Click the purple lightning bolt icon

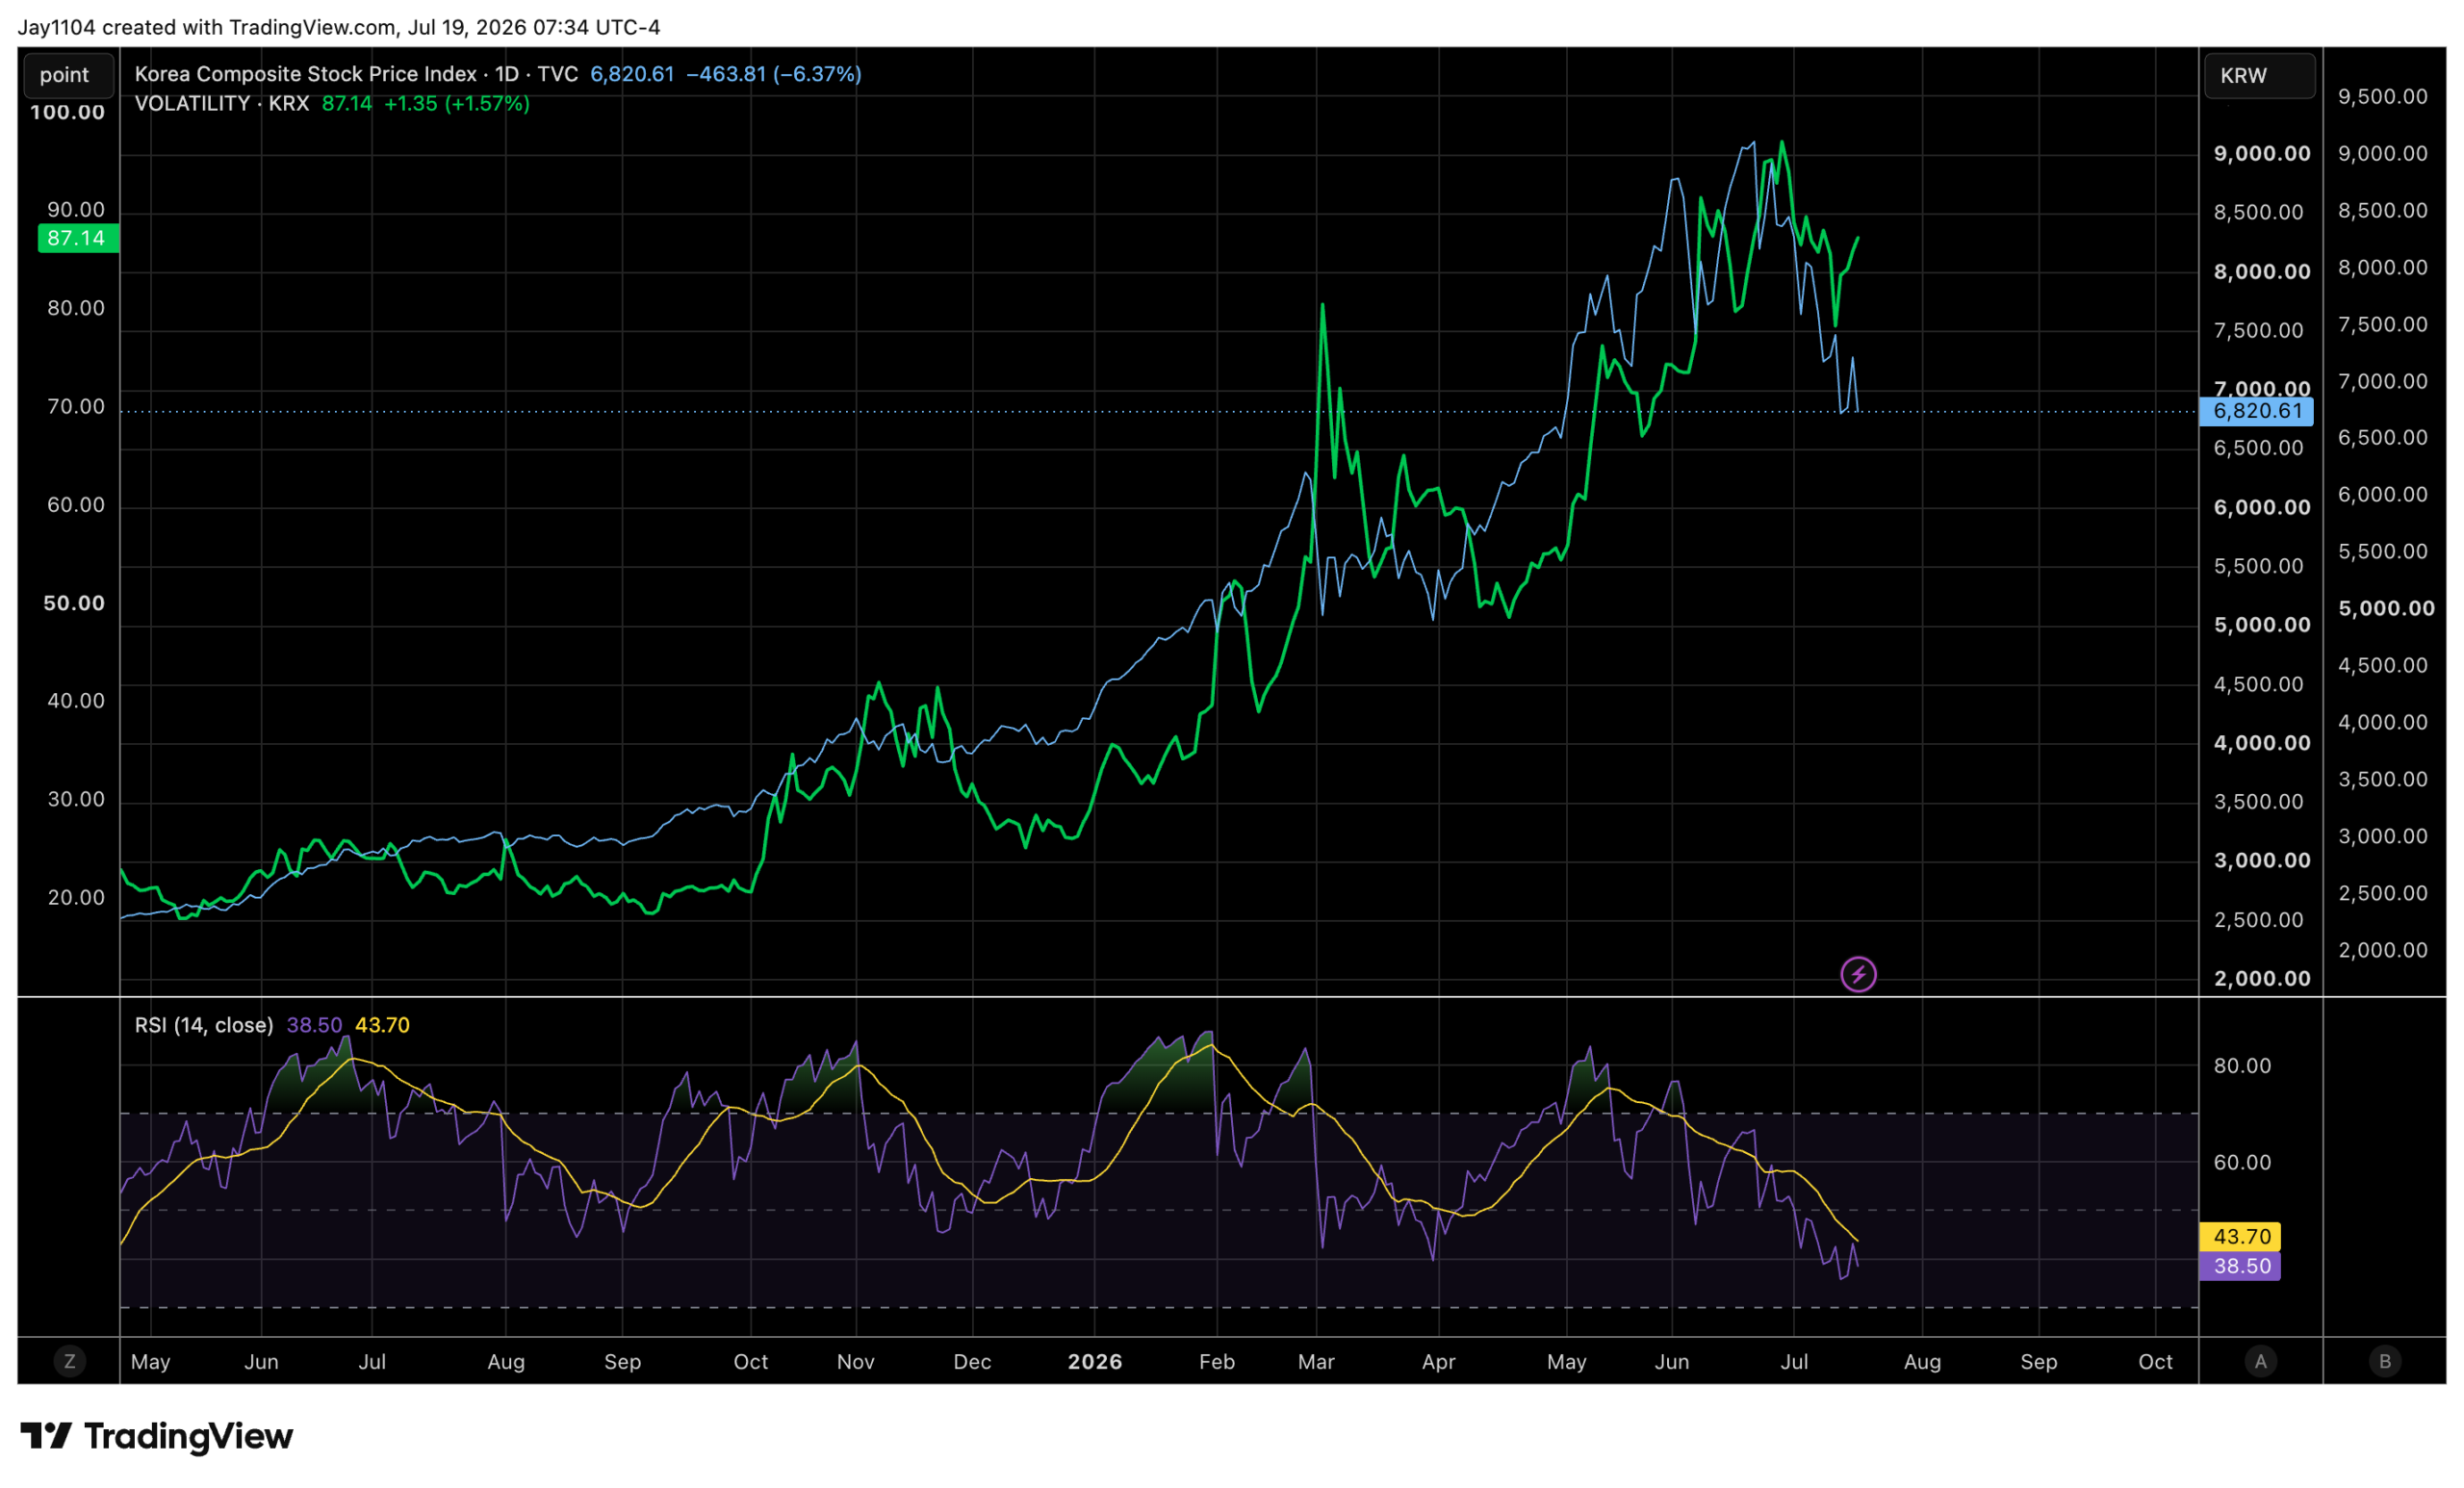point(1858,974)
